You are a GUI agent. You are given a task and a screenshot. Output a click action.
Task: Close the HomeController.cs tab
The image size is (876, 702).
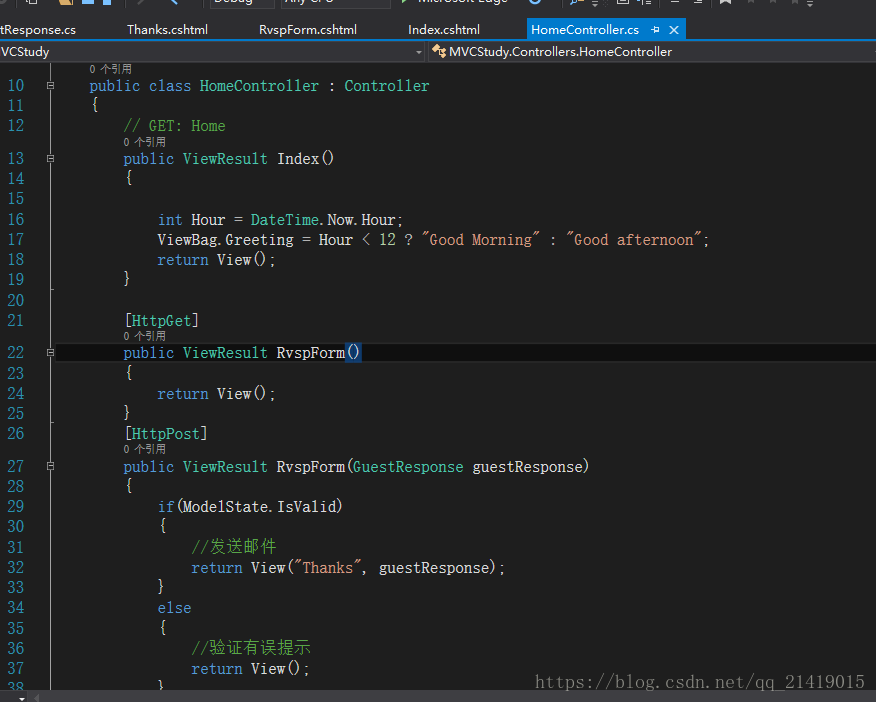674,30
